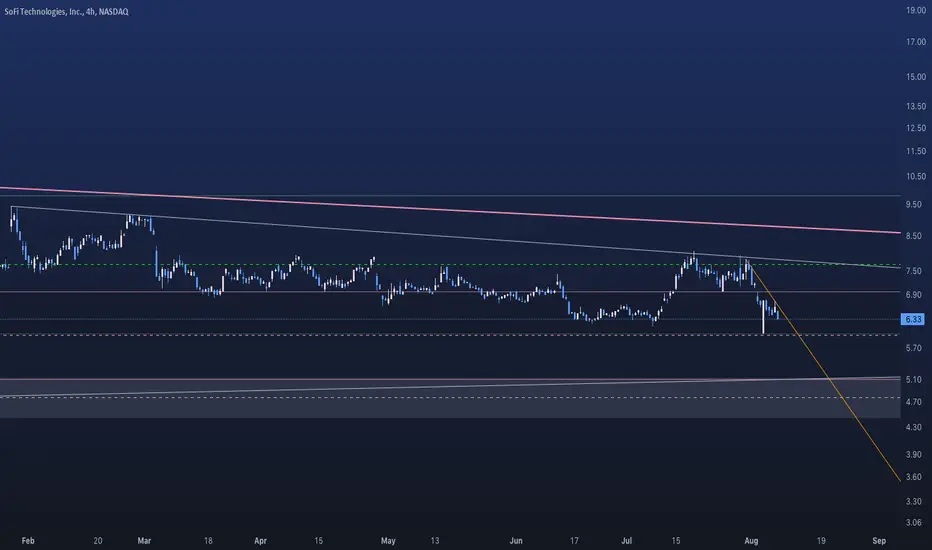This screenshot has height=550, width=932.
Task: Select the 10.50 price axis label
Action: (x=916, y=176)
